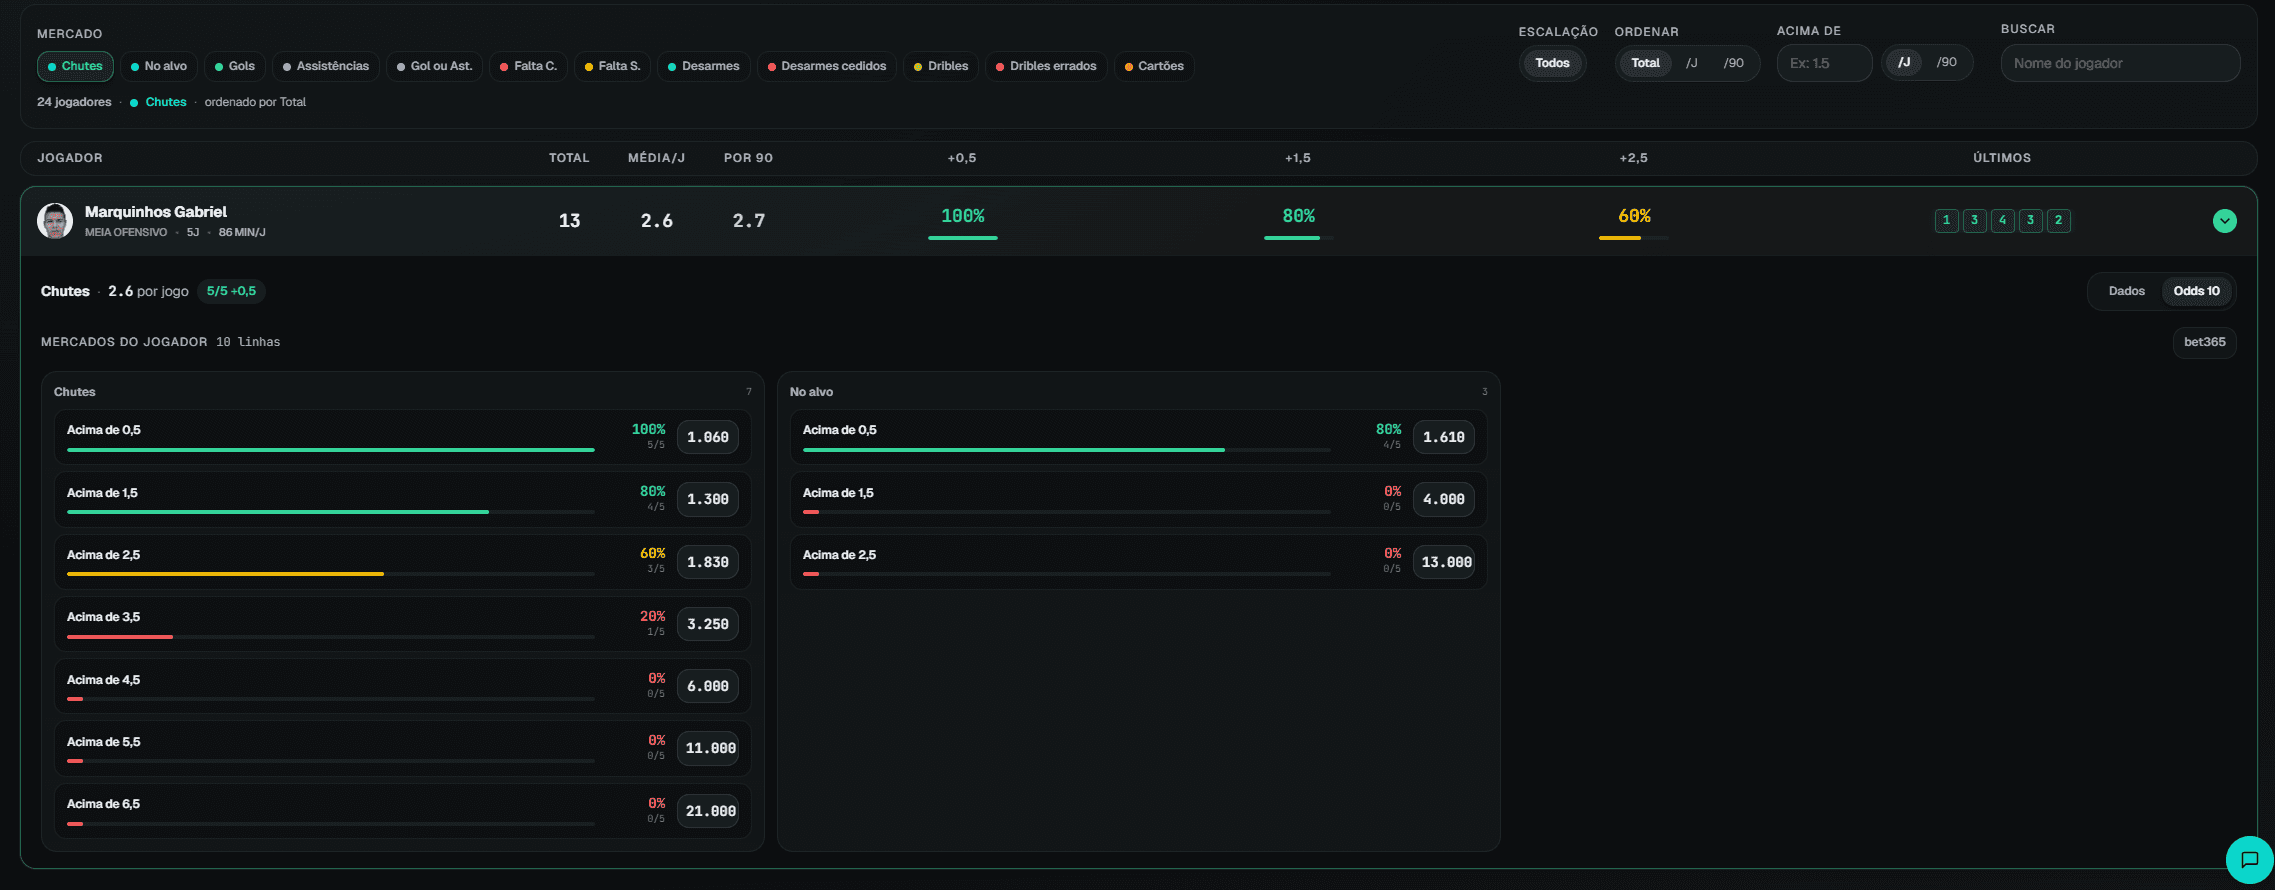Collapse Marquinhos Gabriel row with green chevron
2275x890 pixels.
pos(2224,221)
